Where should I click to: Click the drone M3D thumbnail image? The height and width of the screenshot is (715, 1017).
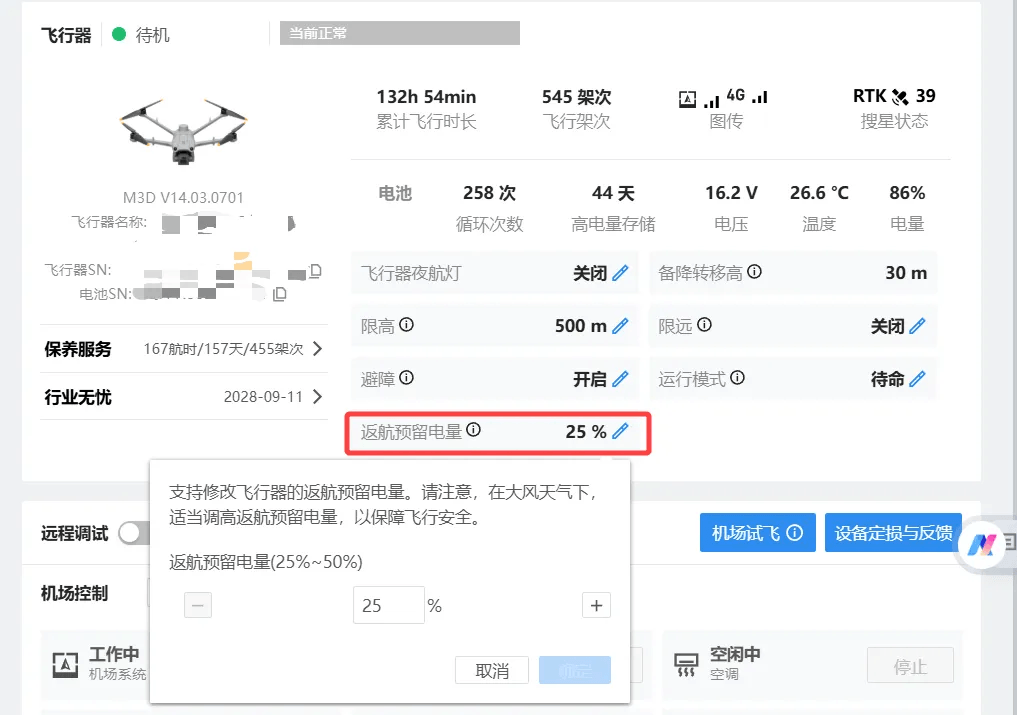[x=184, y=132]
